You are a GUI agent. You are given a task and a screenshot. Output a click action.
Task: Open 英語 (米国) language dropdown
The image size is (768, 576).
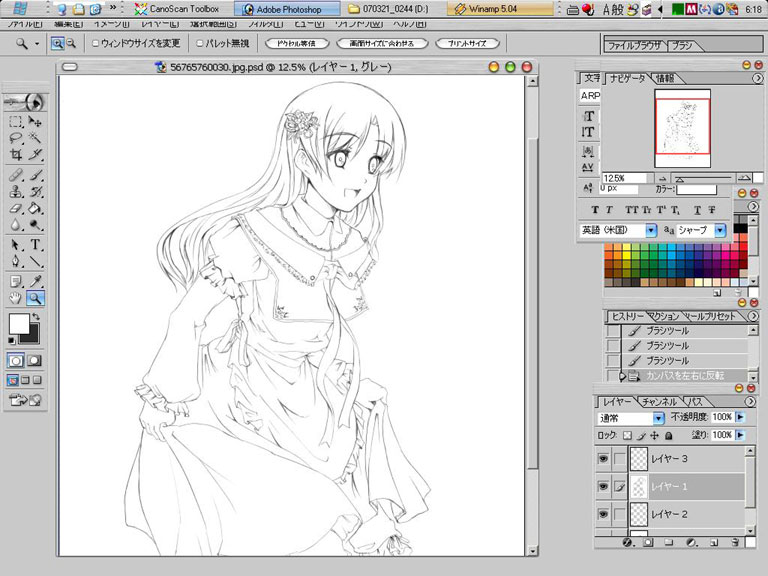[x=651, y=230]
